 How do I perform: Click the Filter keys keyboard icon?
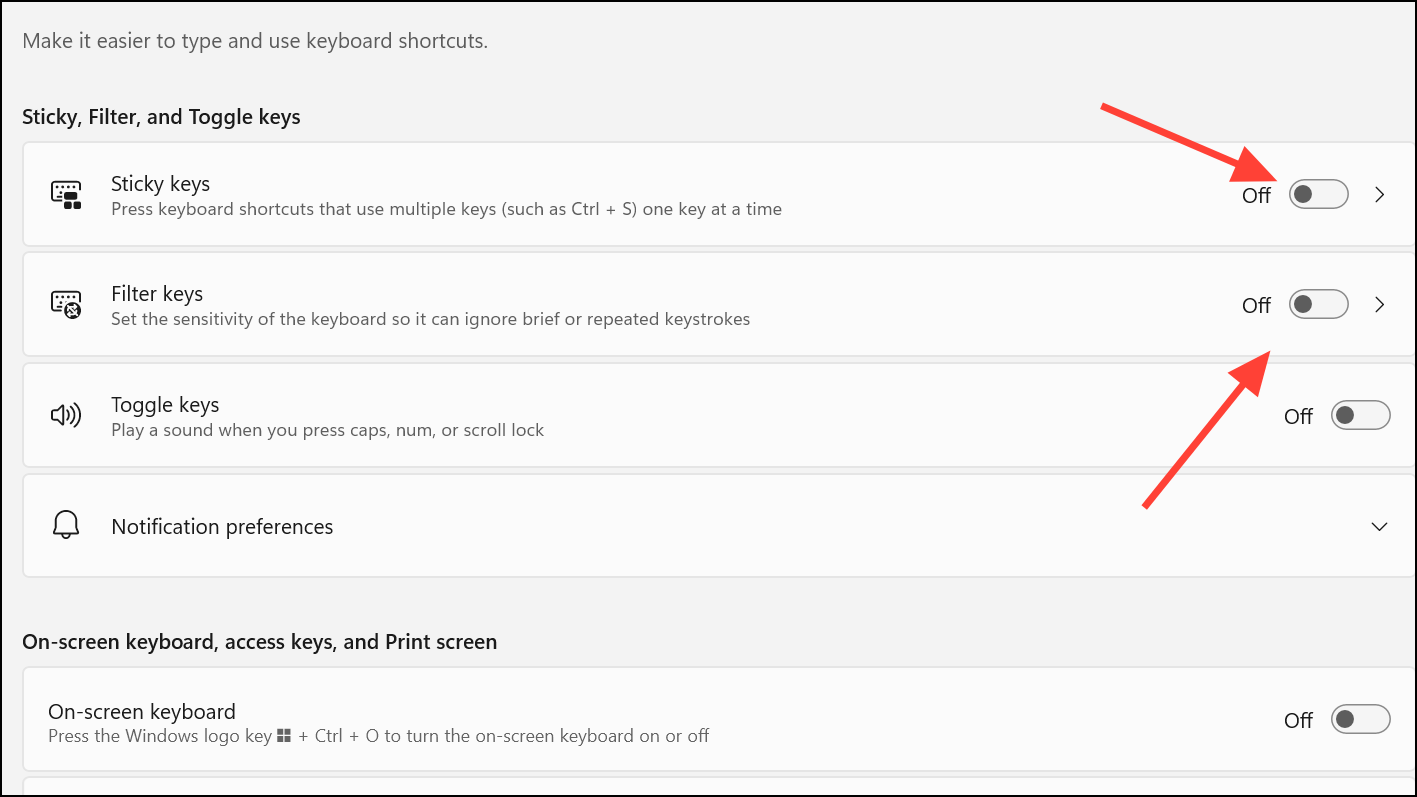tap(66, 305)
